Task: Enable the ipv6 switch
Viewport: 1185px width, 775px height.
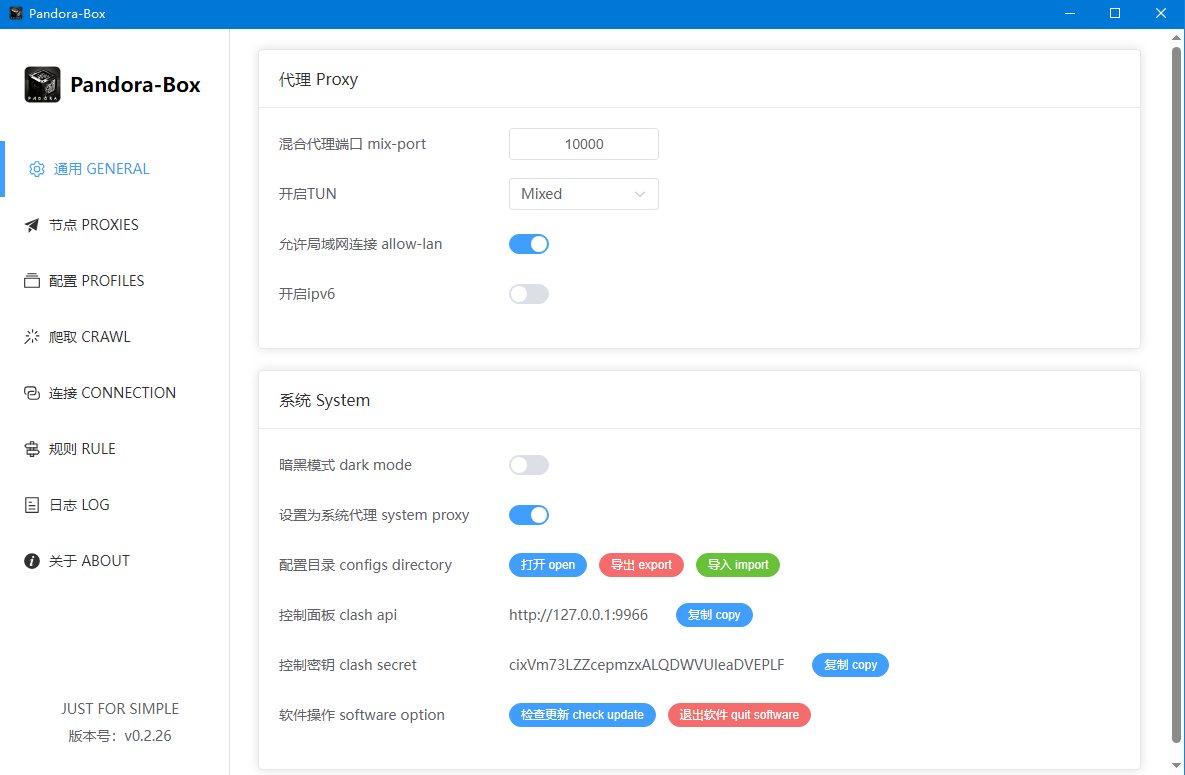Action: pos(529,294)
